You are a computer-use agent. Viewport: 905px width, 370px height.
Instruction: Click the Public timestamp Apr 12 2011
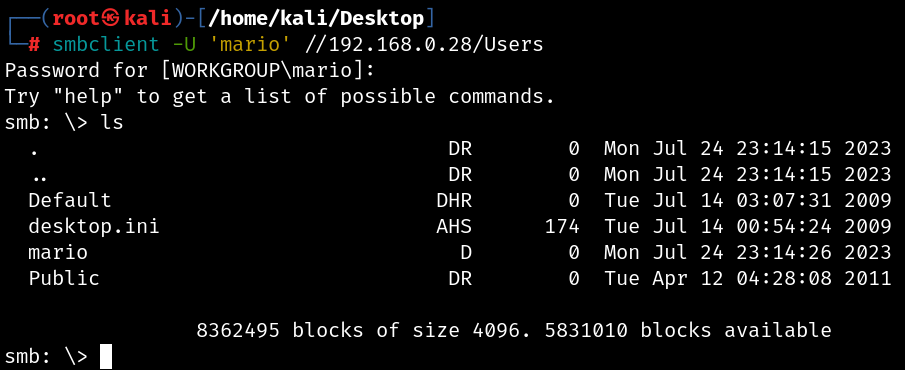point(748,278)
